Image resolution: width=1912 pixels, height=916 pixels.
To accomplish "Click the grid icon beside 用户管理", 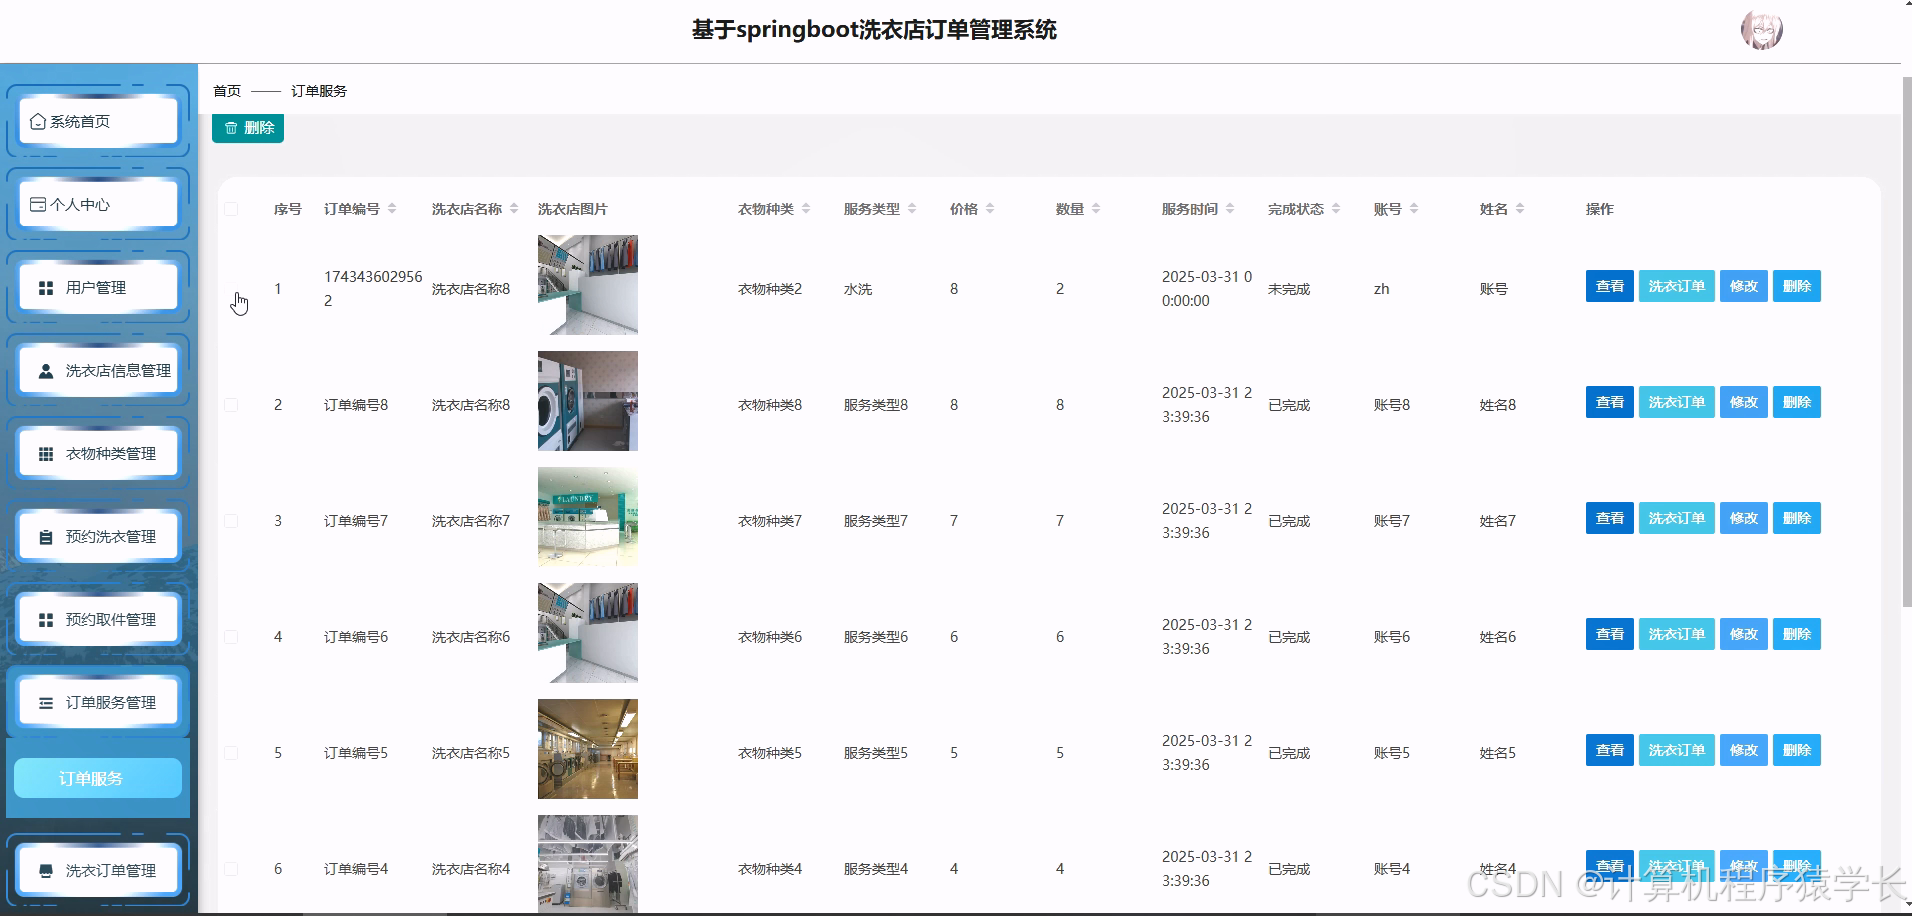I will tap(45, 288).
